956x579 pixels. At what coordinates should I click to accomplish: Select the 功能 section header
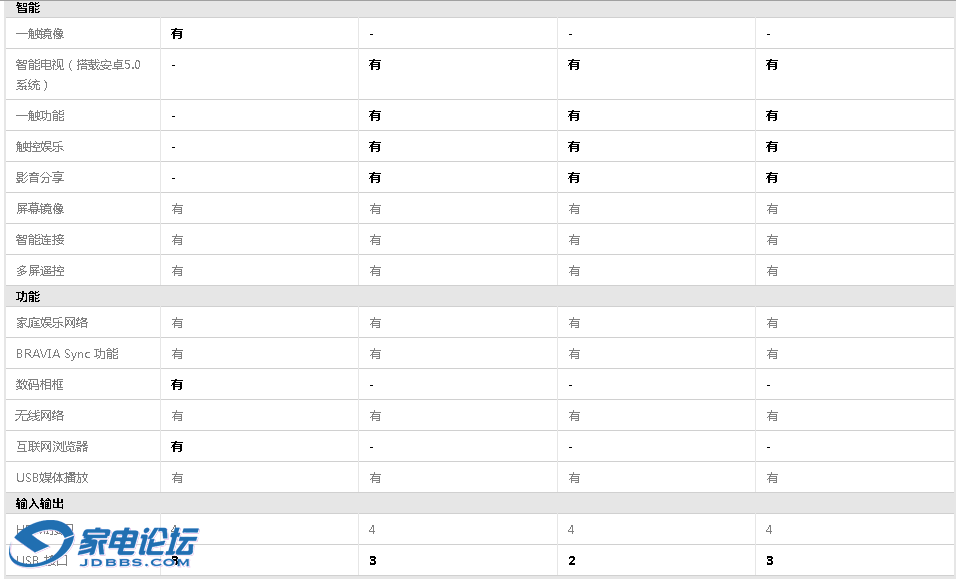28,297
